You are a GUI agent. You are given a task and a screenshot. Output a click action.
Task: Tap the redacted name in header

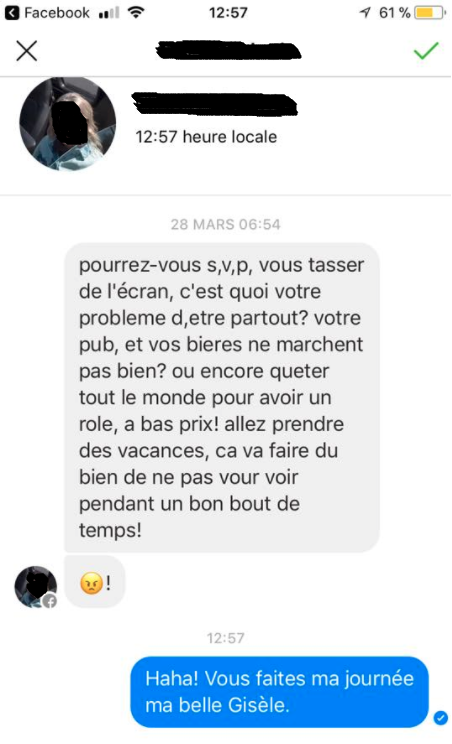point(229,51)
